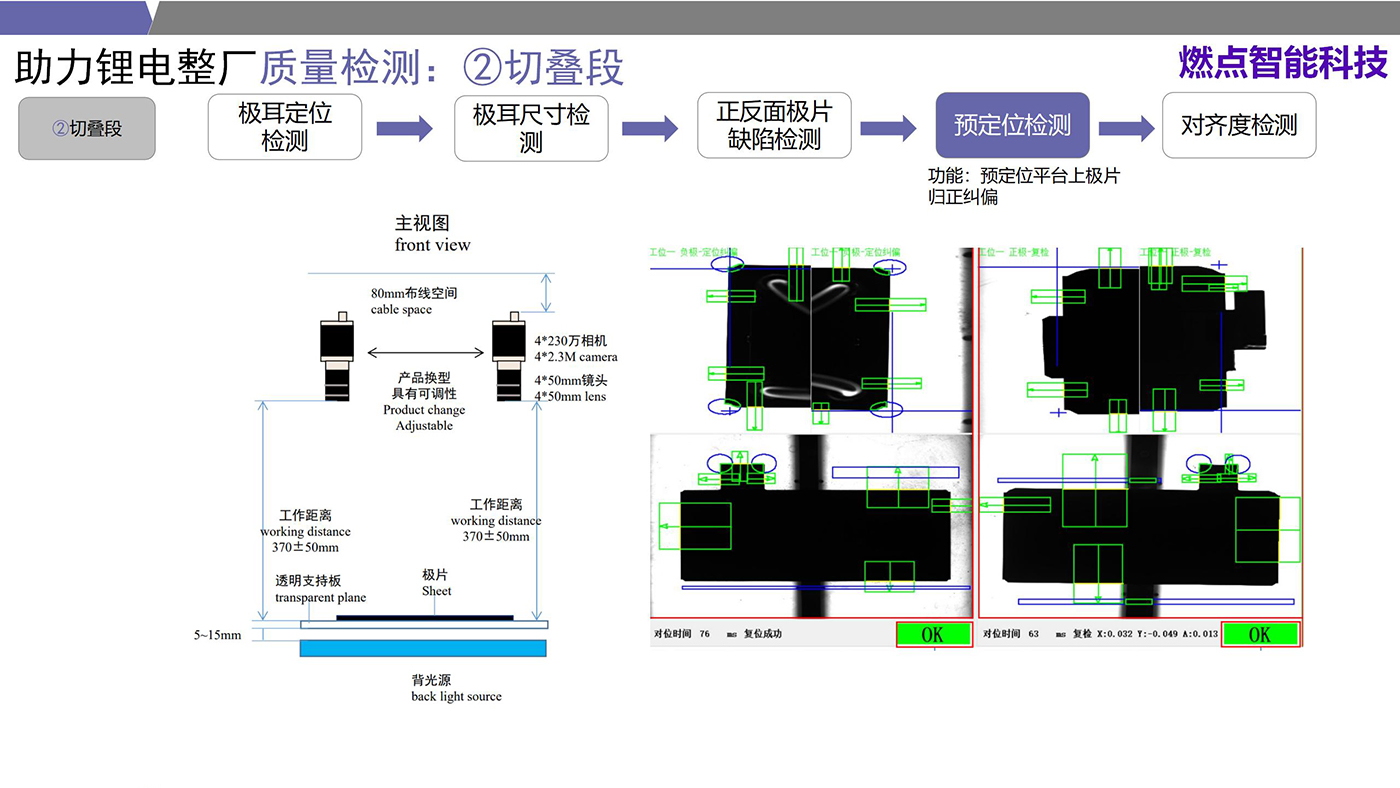Select the highlighted 预定位检测 step
The image size is (1400, 788).
[x=1012, y=126]
